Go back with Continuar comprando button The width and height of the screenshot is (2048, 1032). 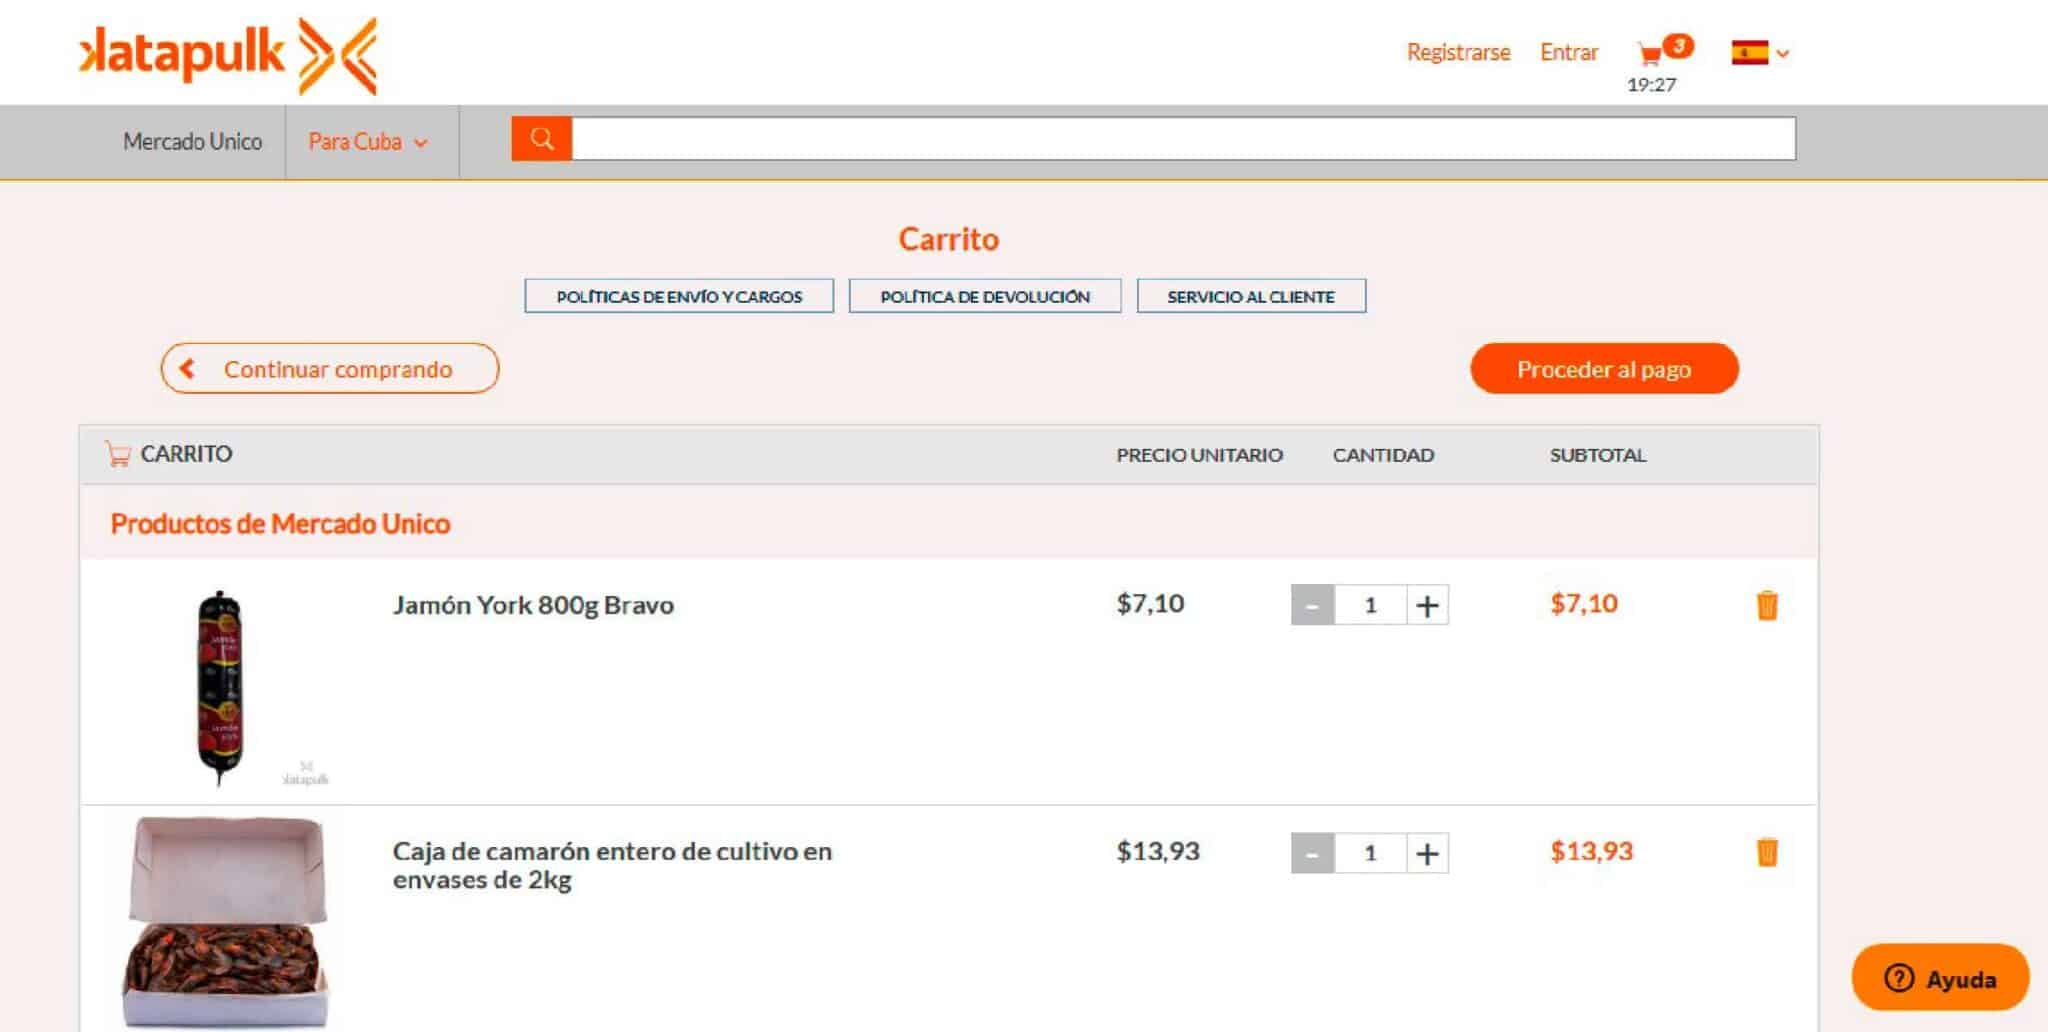(x=329, y=369)
